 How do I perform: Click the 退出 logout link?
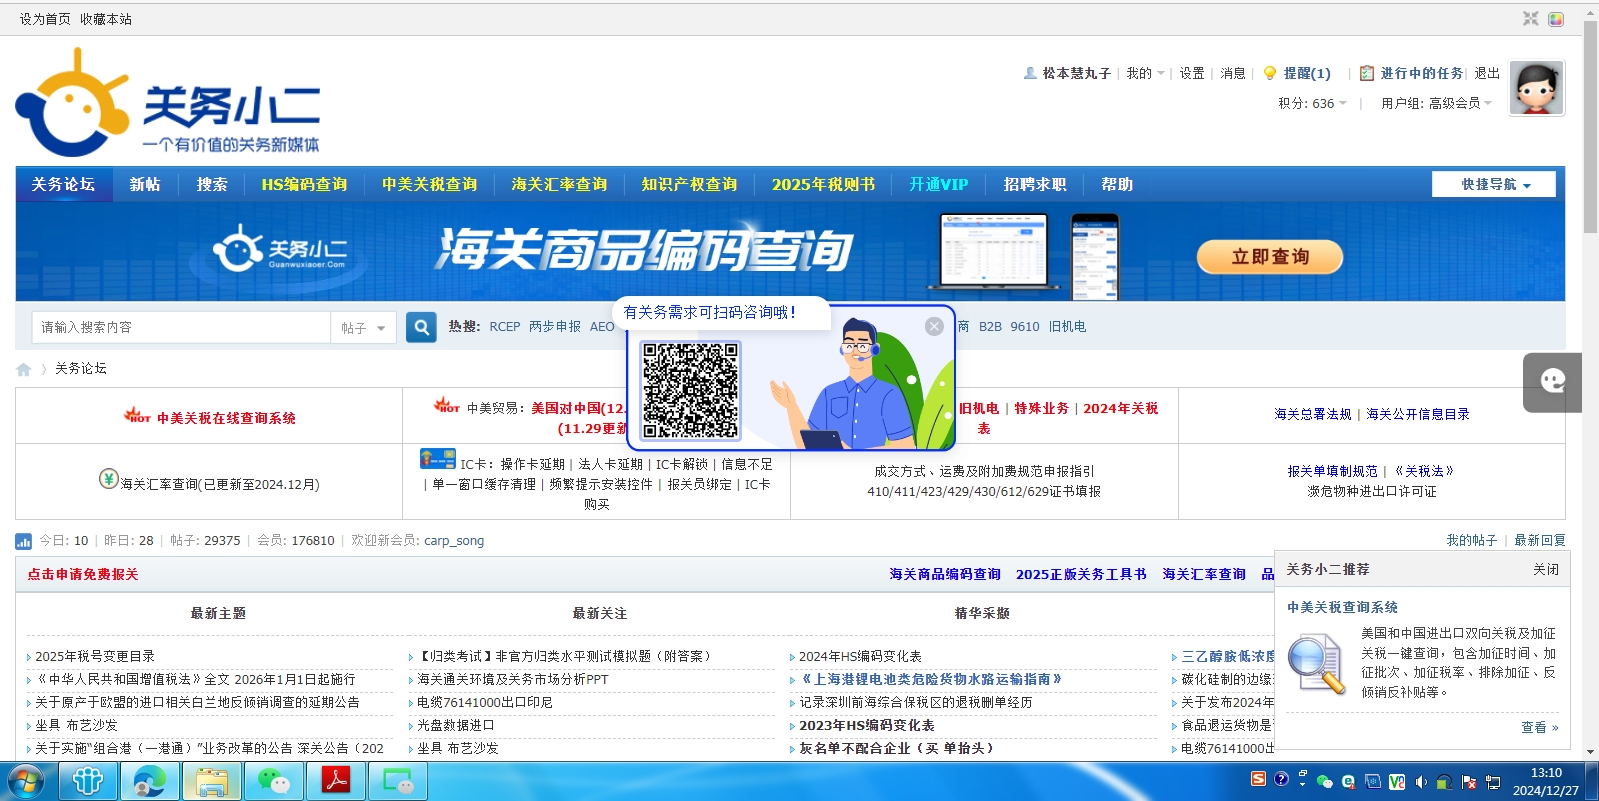click(1487, 73)
